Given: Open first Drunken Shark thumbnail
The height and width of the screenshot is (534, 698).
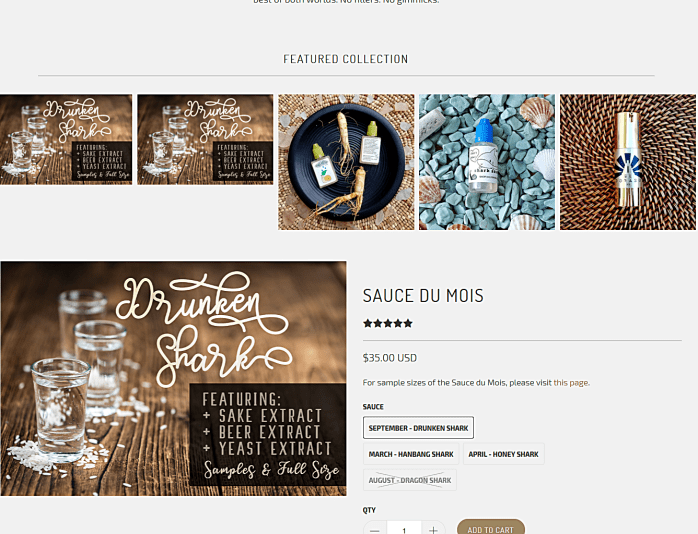Looking at the screenshot, I should pyautogui.click(x=66, y=139).
